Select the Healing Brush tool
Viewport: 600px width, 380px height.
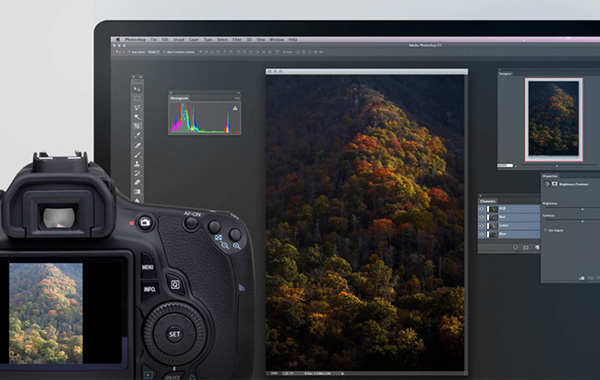tap(137, 145)
